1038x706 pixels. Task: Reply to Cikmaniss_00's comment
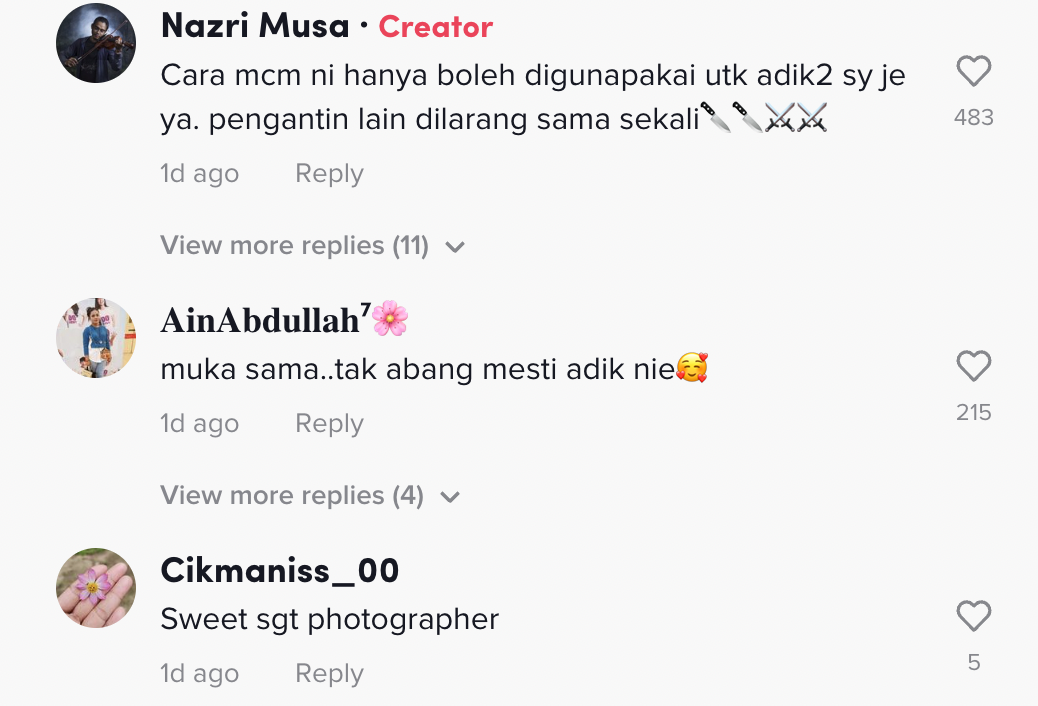[x=329, y=674]
